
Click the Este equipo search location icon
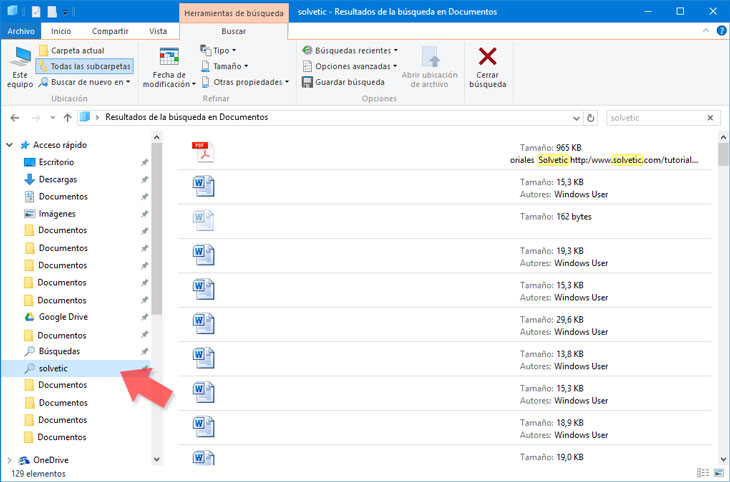20,68
